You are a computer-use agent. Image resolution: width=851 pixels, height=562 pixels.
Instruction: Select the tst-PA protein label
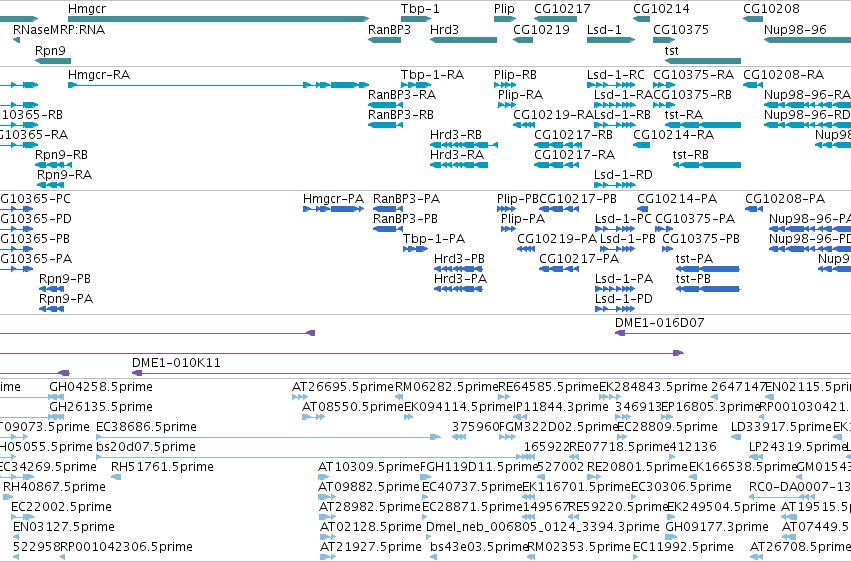coord(694,259)
